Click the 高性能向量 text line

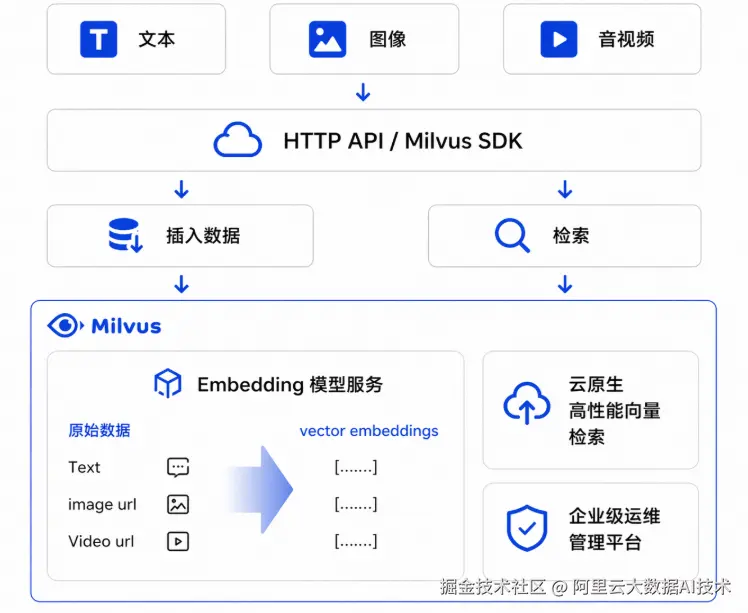[614, 411]
